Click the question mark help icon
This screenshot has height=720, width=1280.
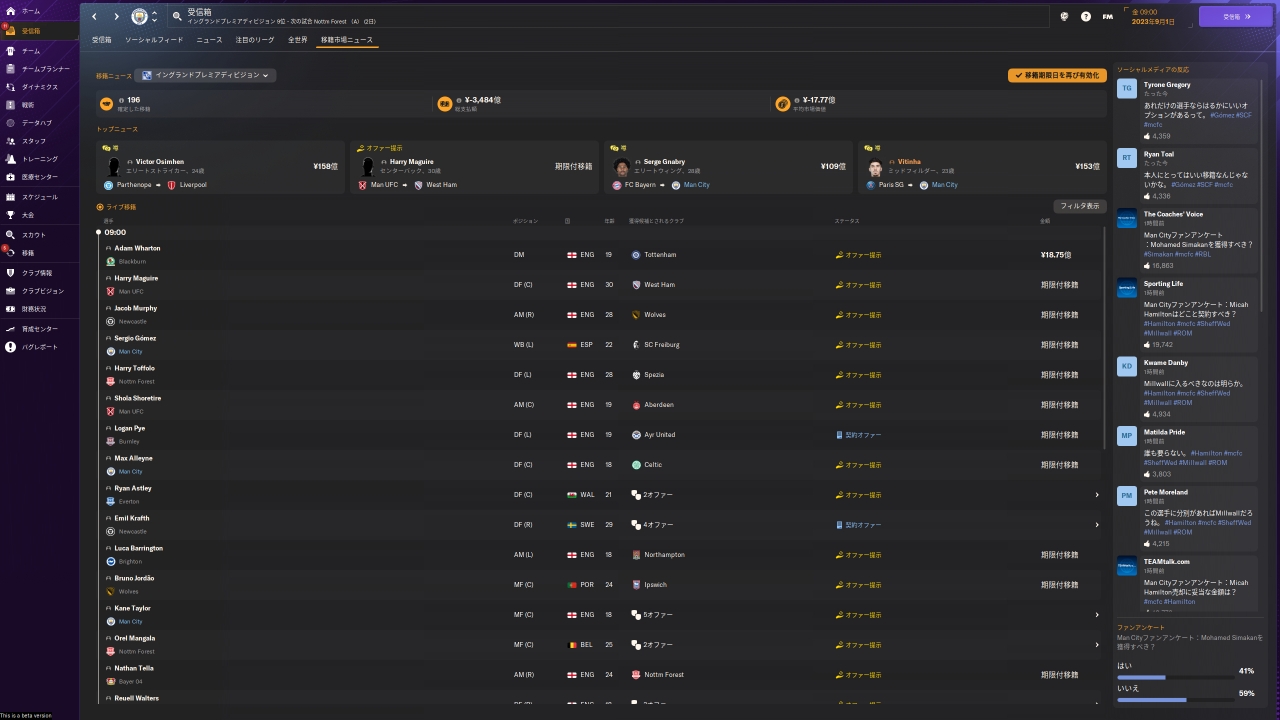point(1086,17)
